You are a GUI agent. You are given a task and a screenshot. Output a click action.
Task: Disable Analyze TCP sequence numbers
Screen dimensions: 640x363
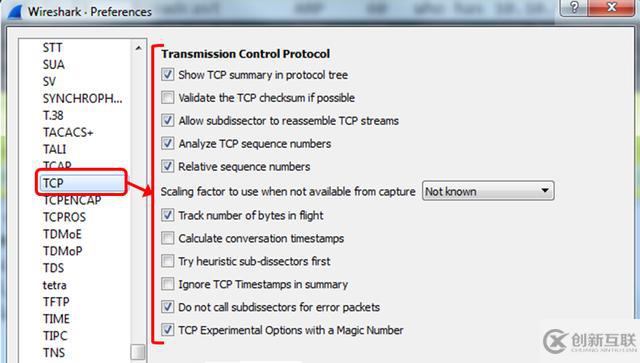pos(167,143)
